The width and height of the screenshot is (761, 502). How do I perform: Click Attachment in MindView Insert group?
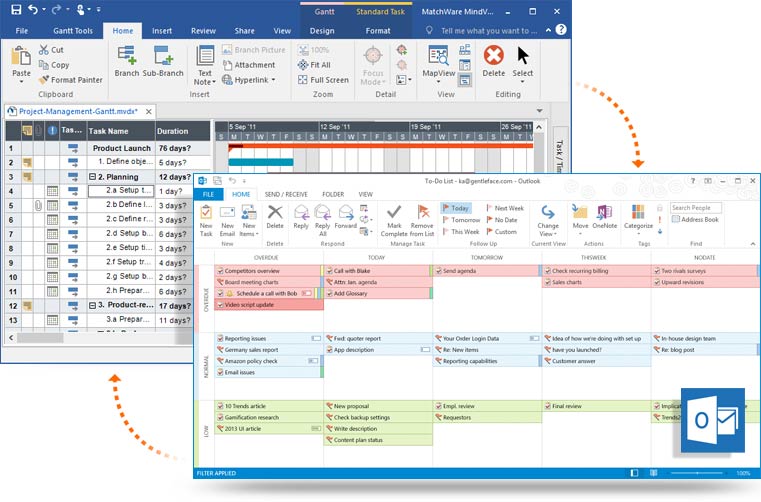pos(249,65)
